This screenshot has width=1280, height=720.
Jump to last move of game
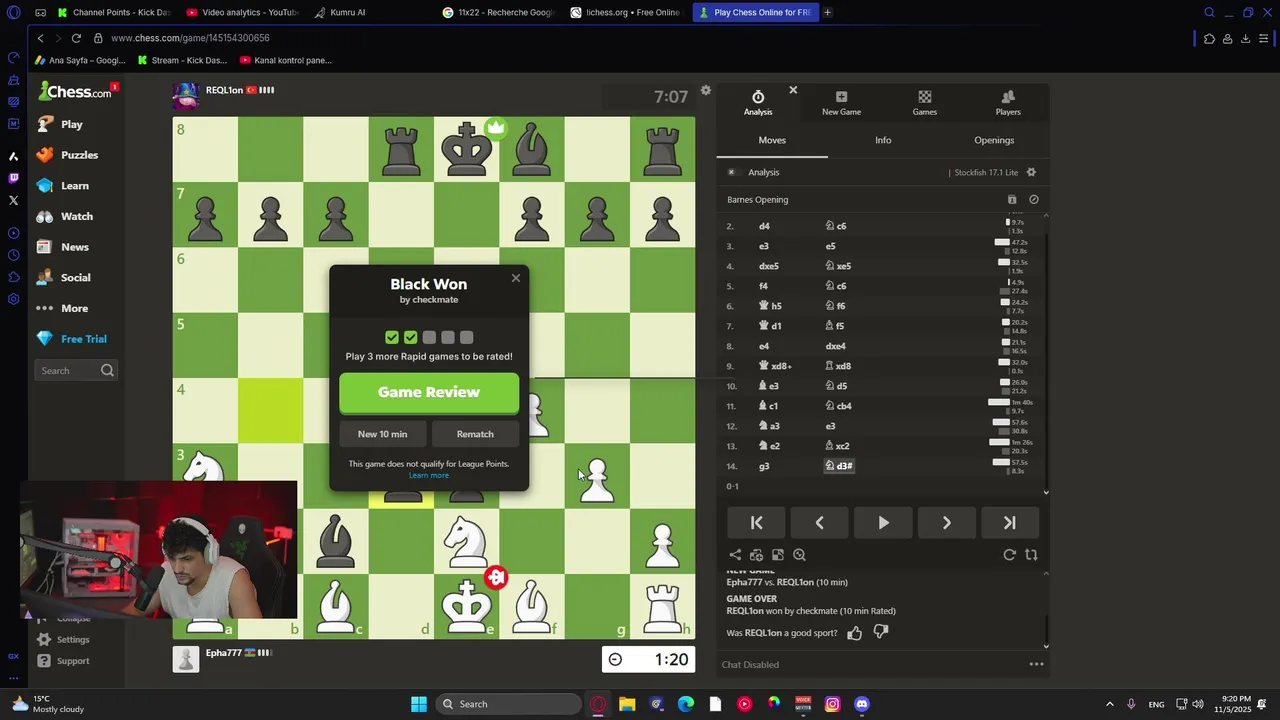coord(1009,523)
